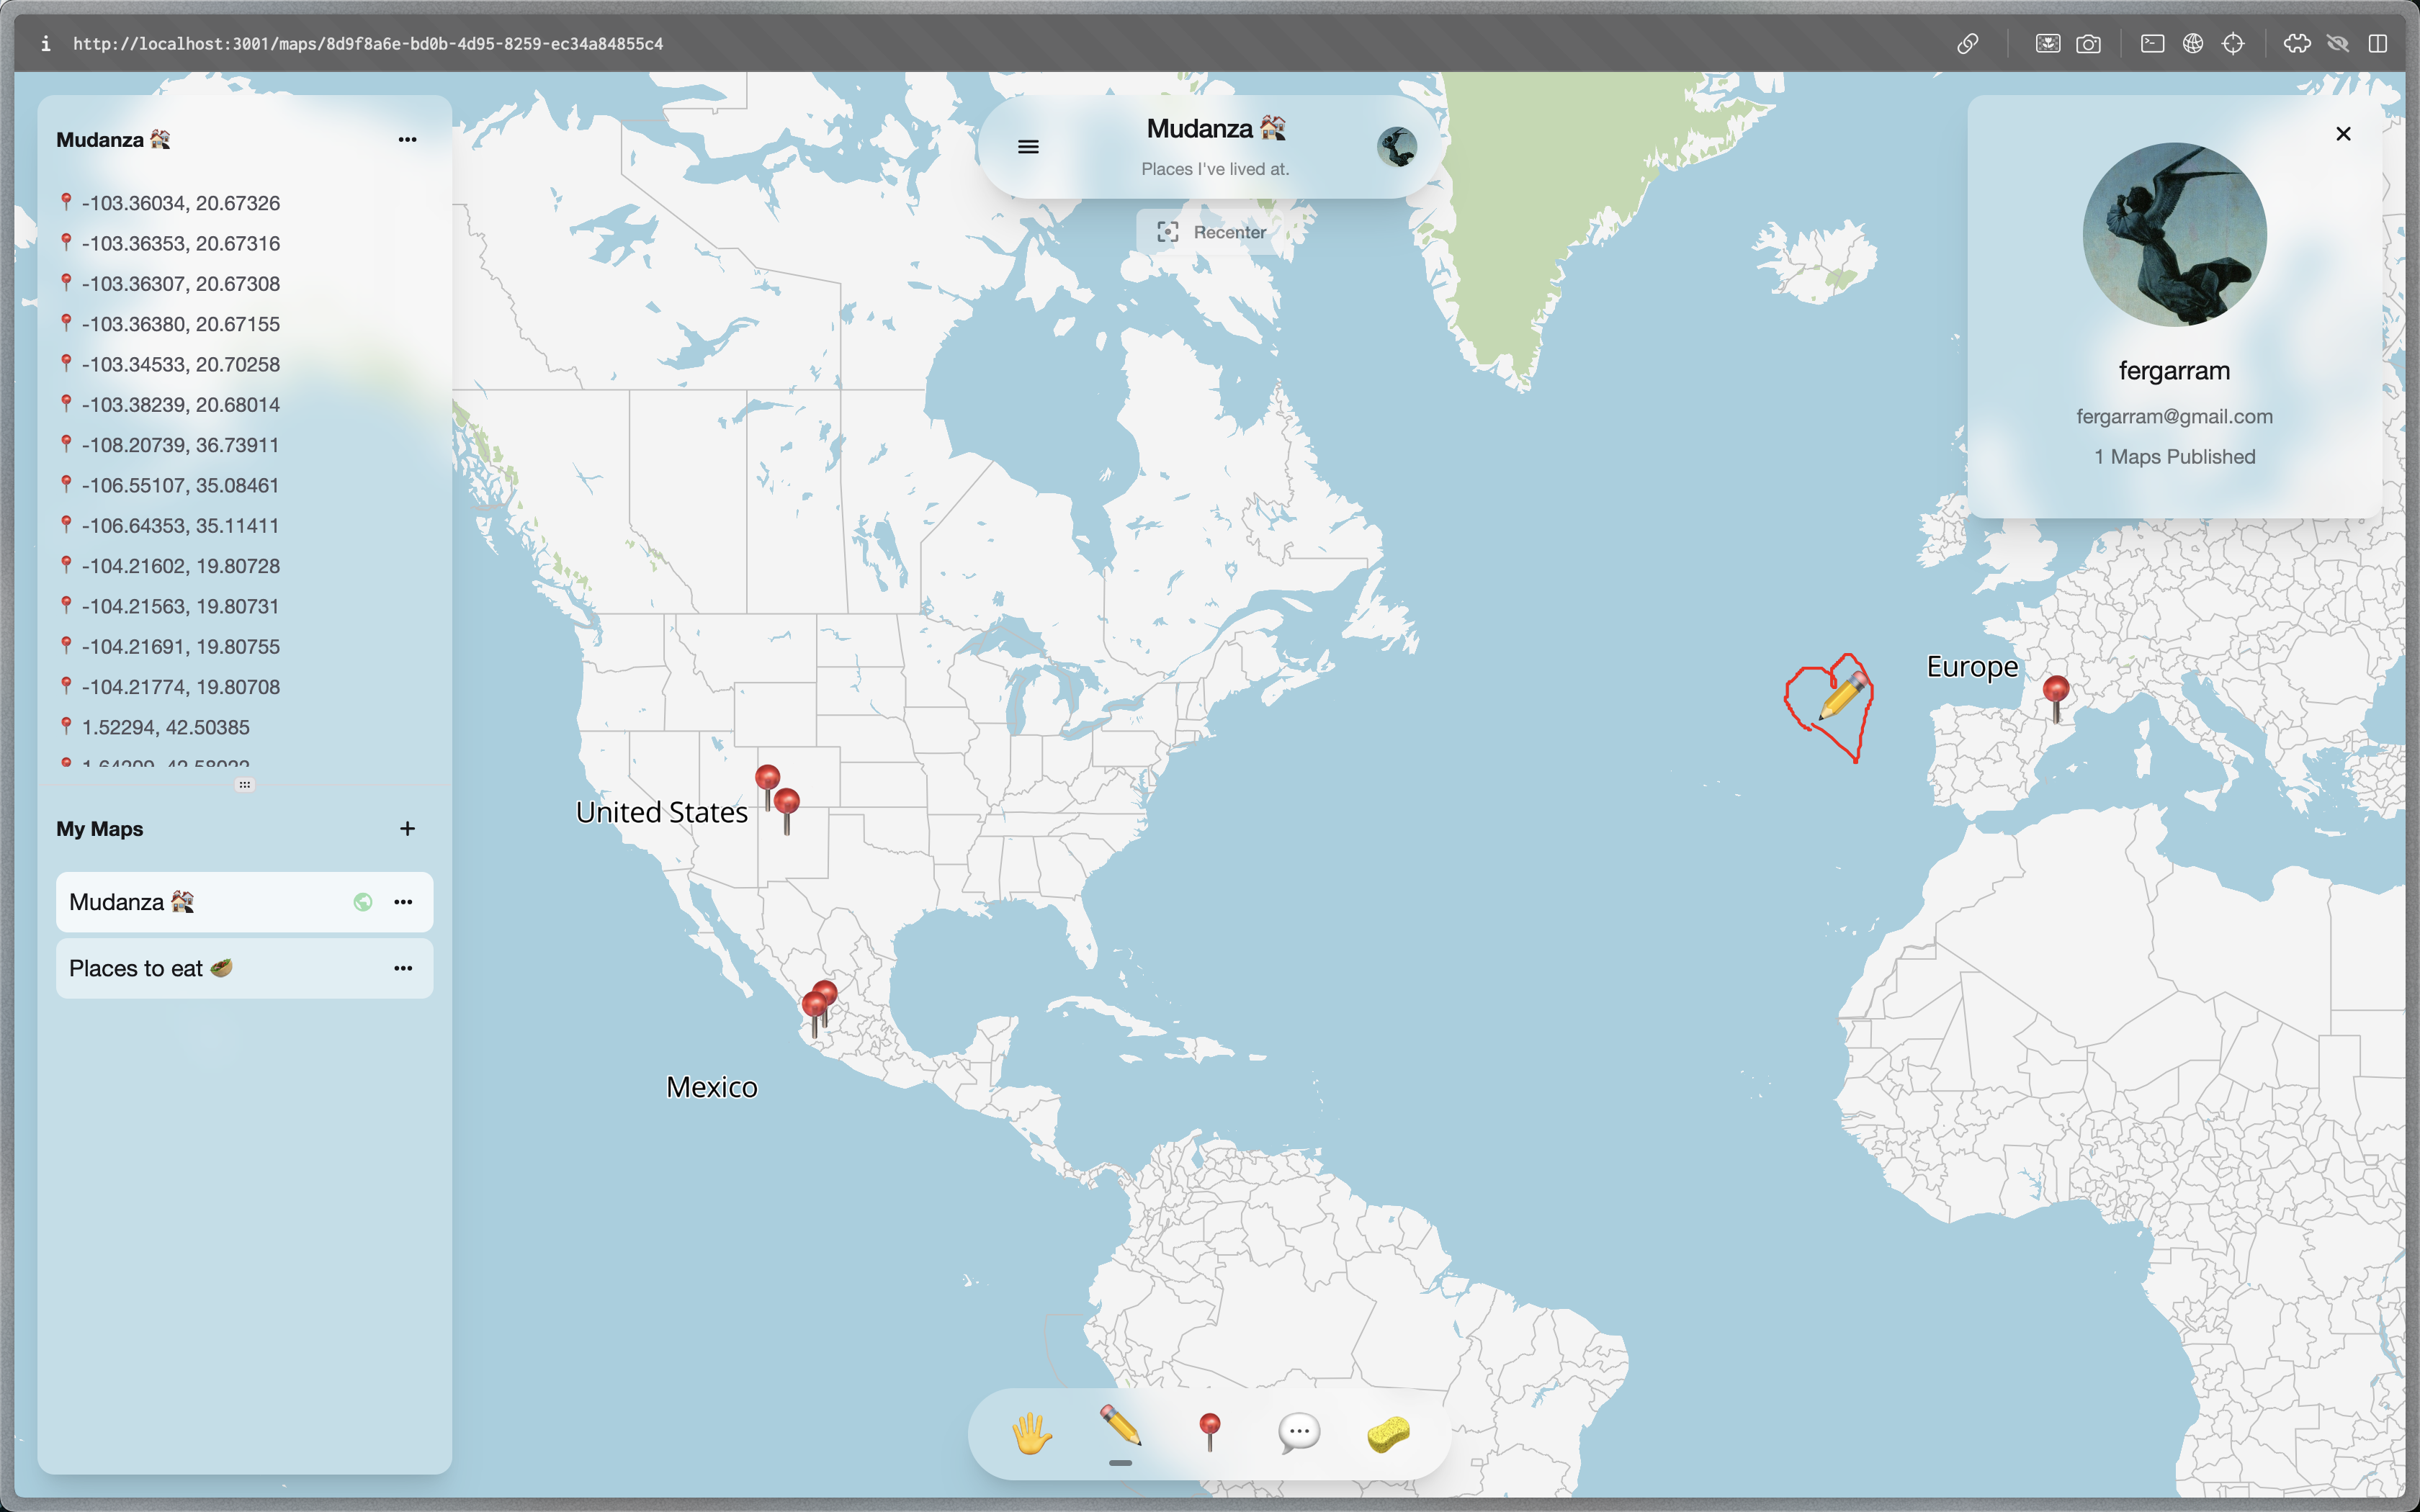
Task: Click the Recenter button
Action: [x=1211, y=232]
